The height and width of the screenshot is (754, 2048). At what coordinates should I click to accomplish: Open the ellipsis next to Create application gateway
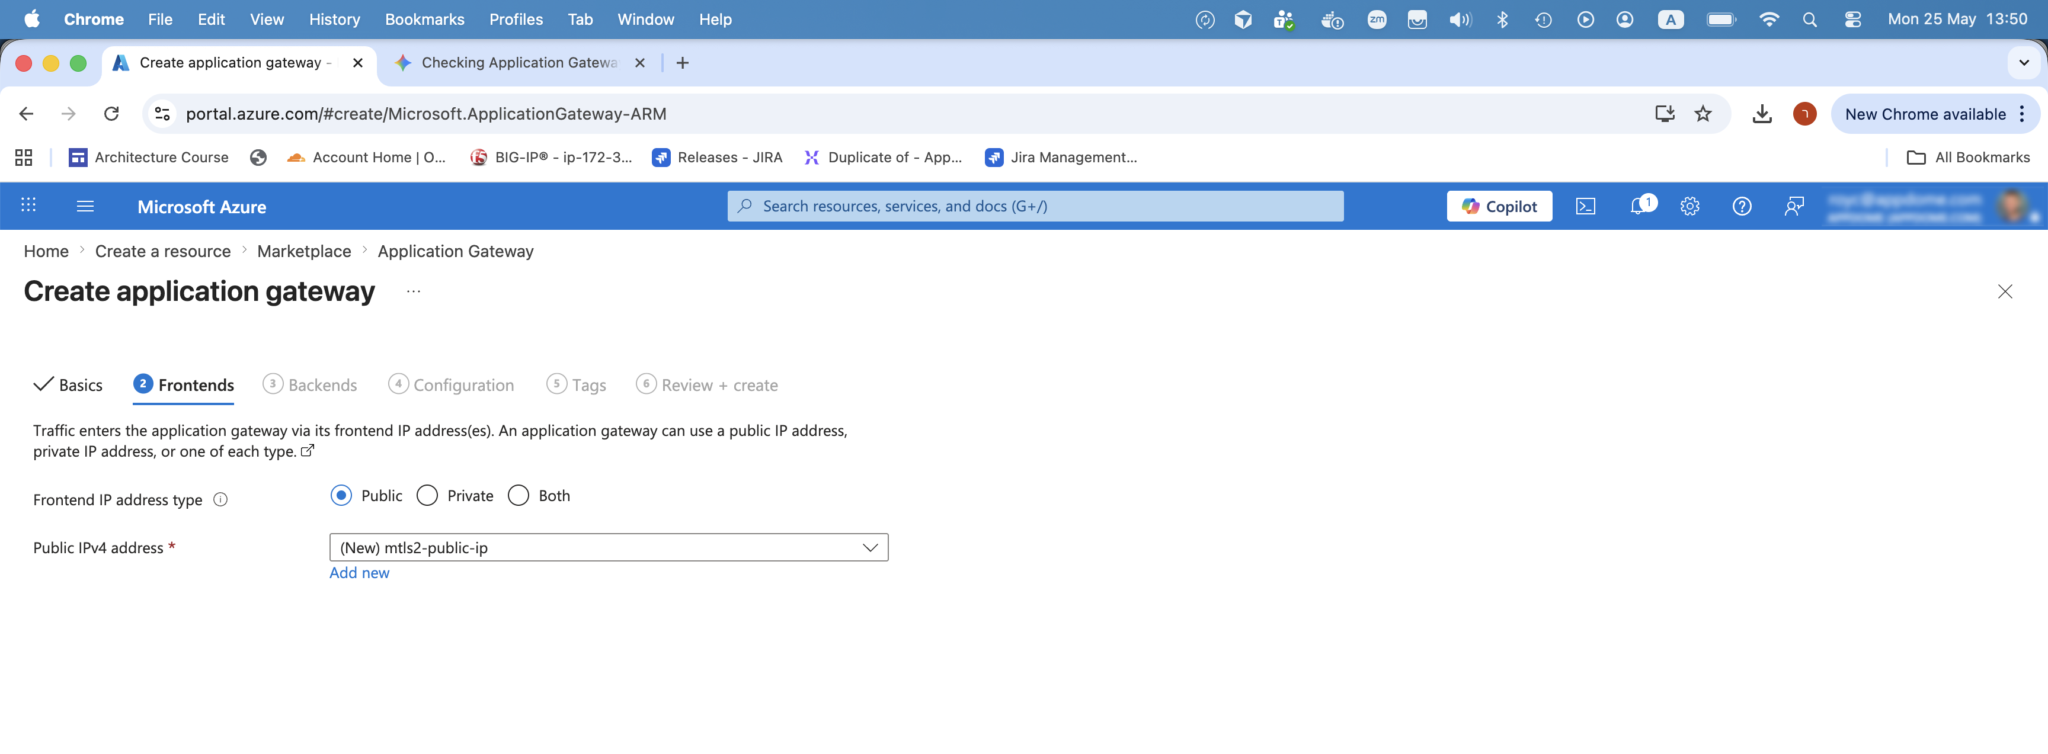[414, 291]
